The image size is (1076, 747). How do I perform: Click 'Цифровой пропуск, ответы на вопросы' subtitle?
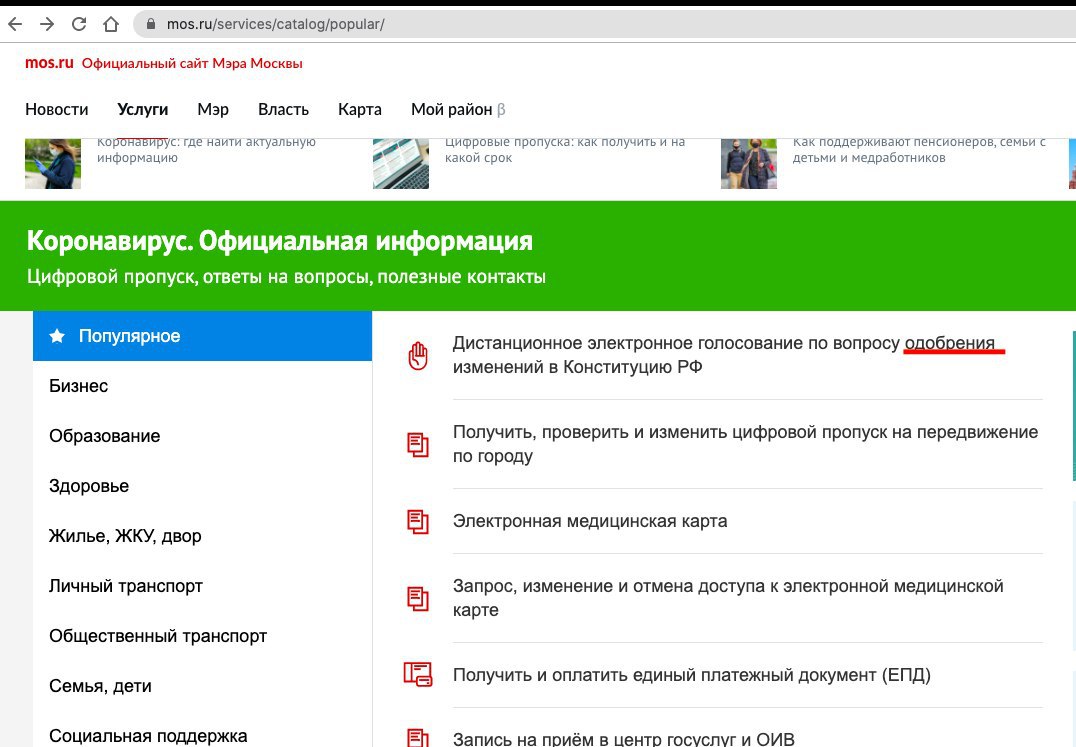tap(286, 277)
